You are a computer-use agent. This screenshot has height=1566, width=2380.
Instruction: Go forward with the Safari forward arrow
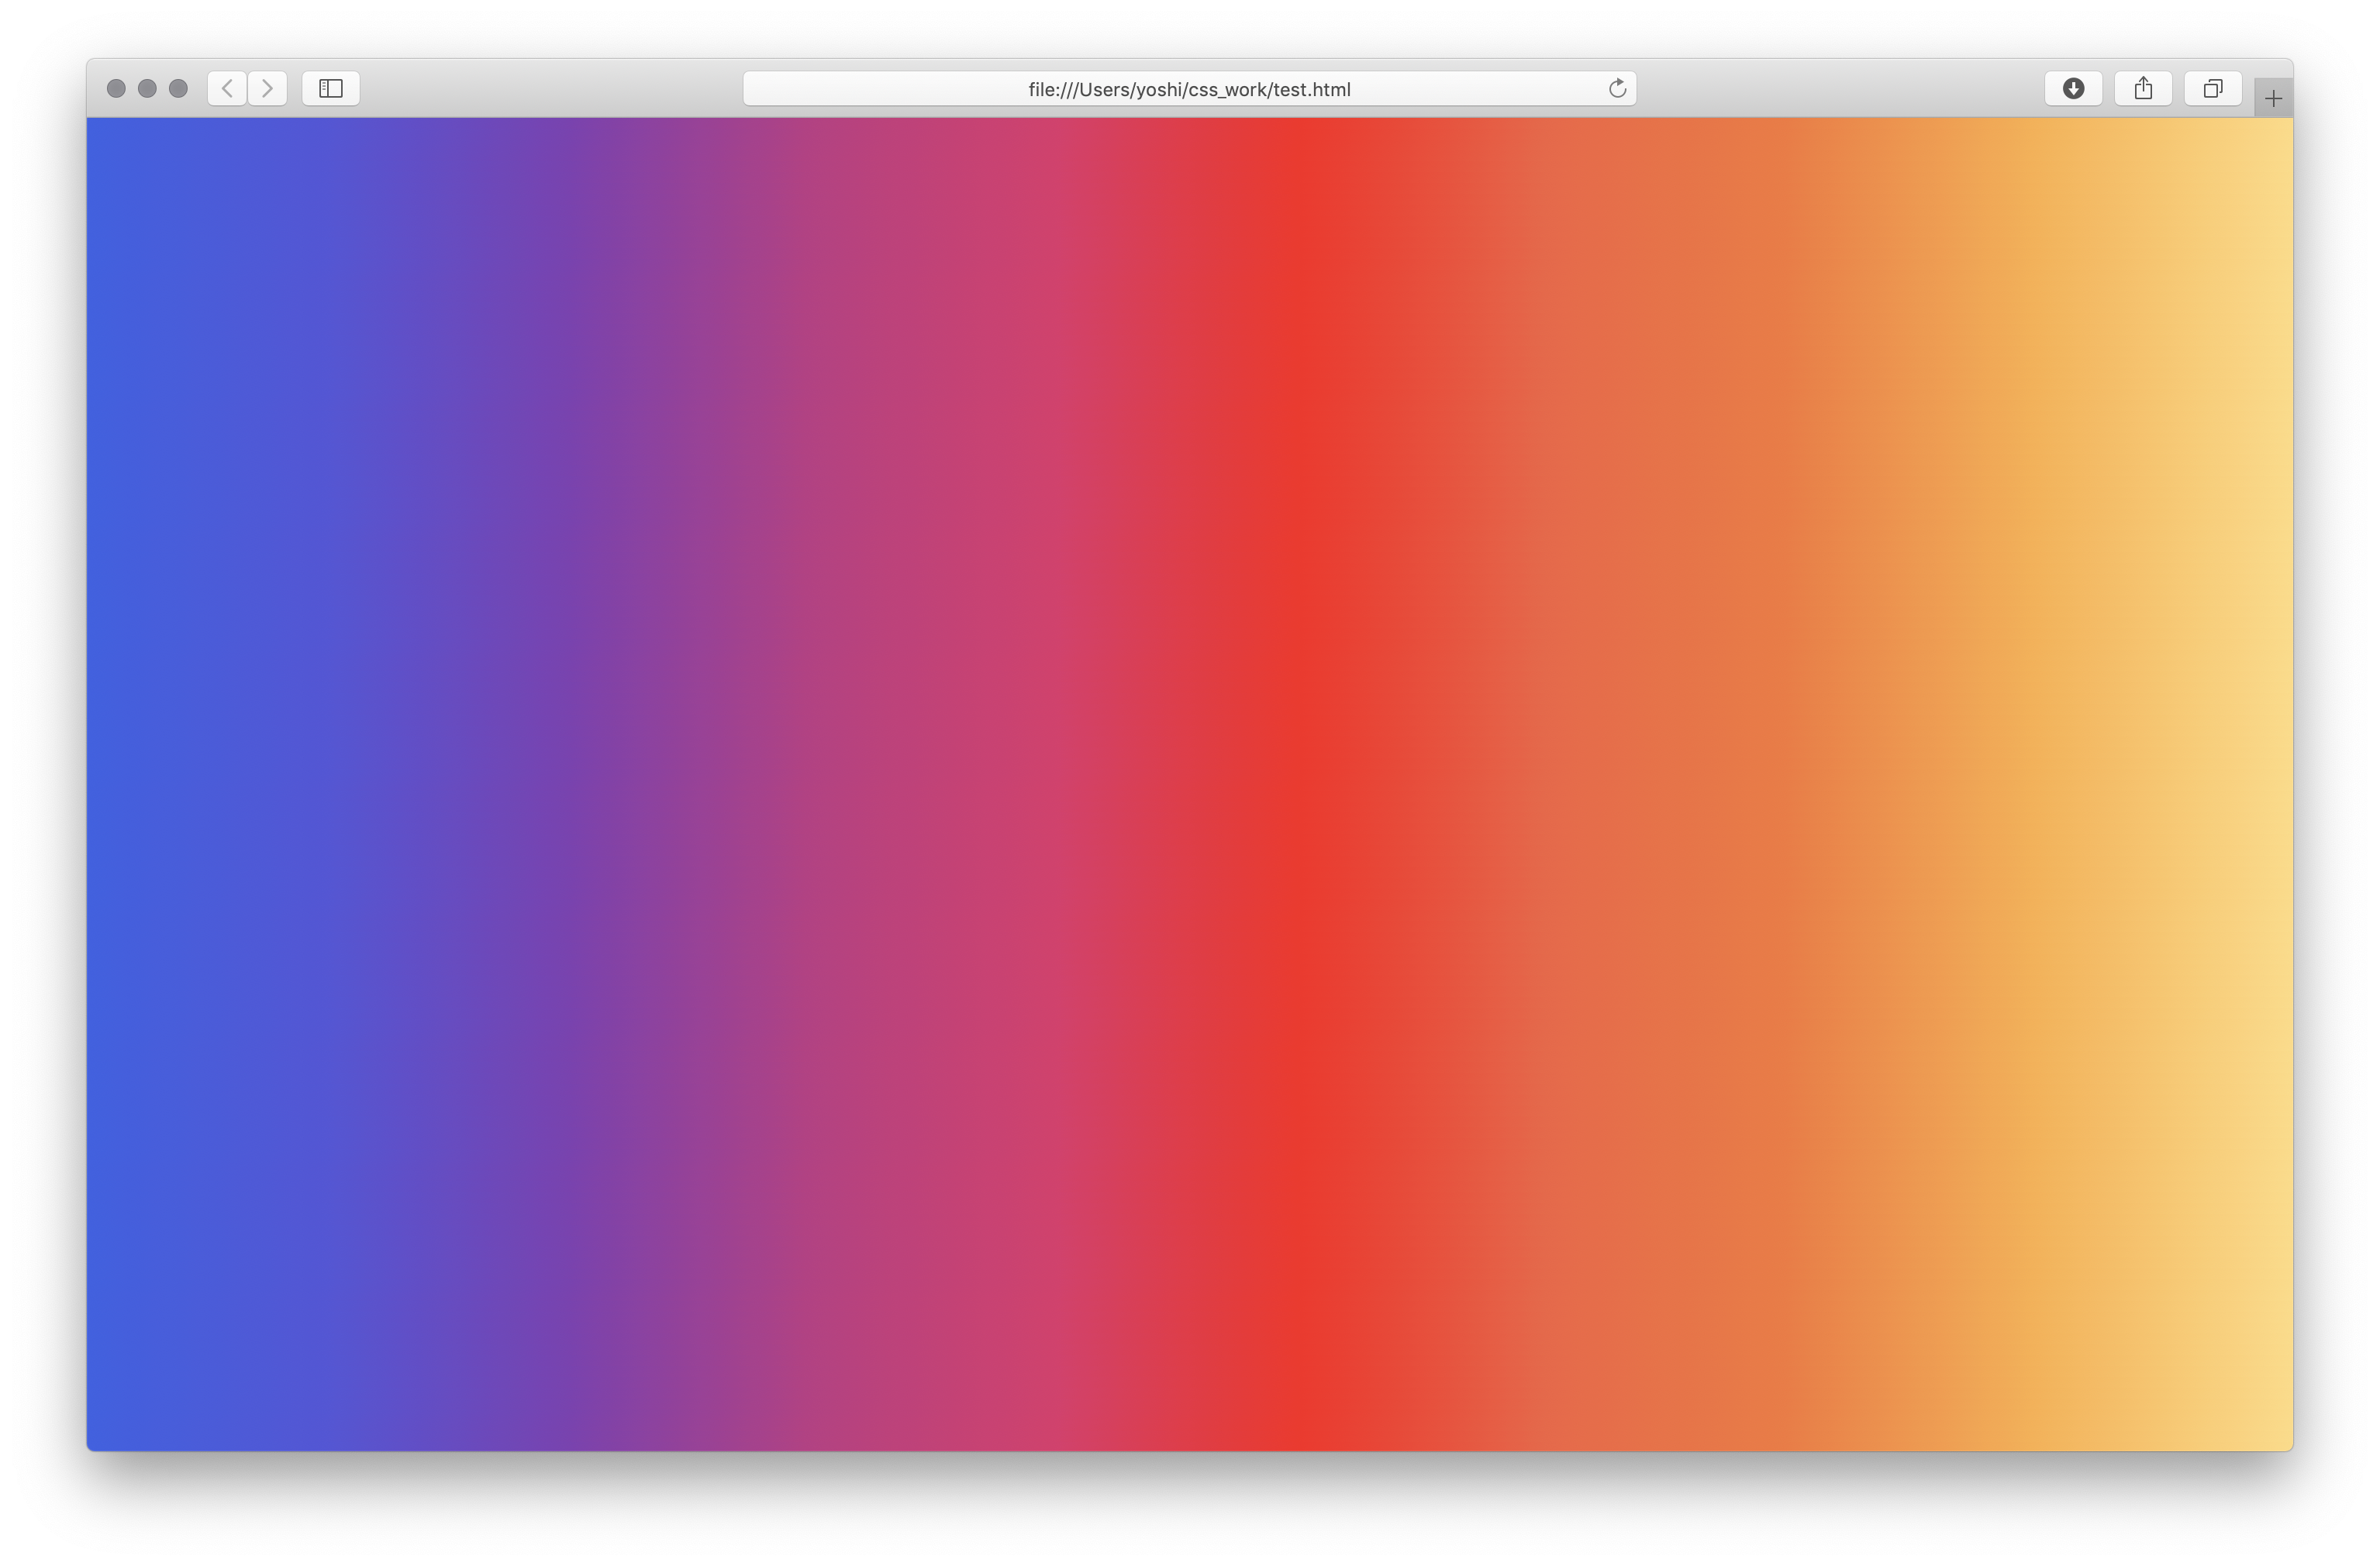point(268,89)
